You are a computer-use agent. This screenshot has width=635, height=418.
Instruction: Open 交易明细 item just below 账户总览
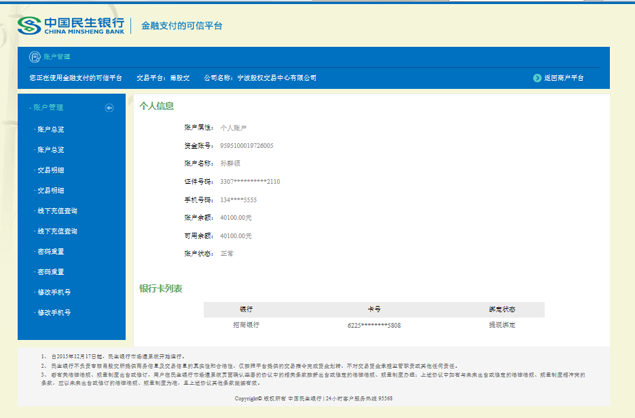click(x=51, y=170)
